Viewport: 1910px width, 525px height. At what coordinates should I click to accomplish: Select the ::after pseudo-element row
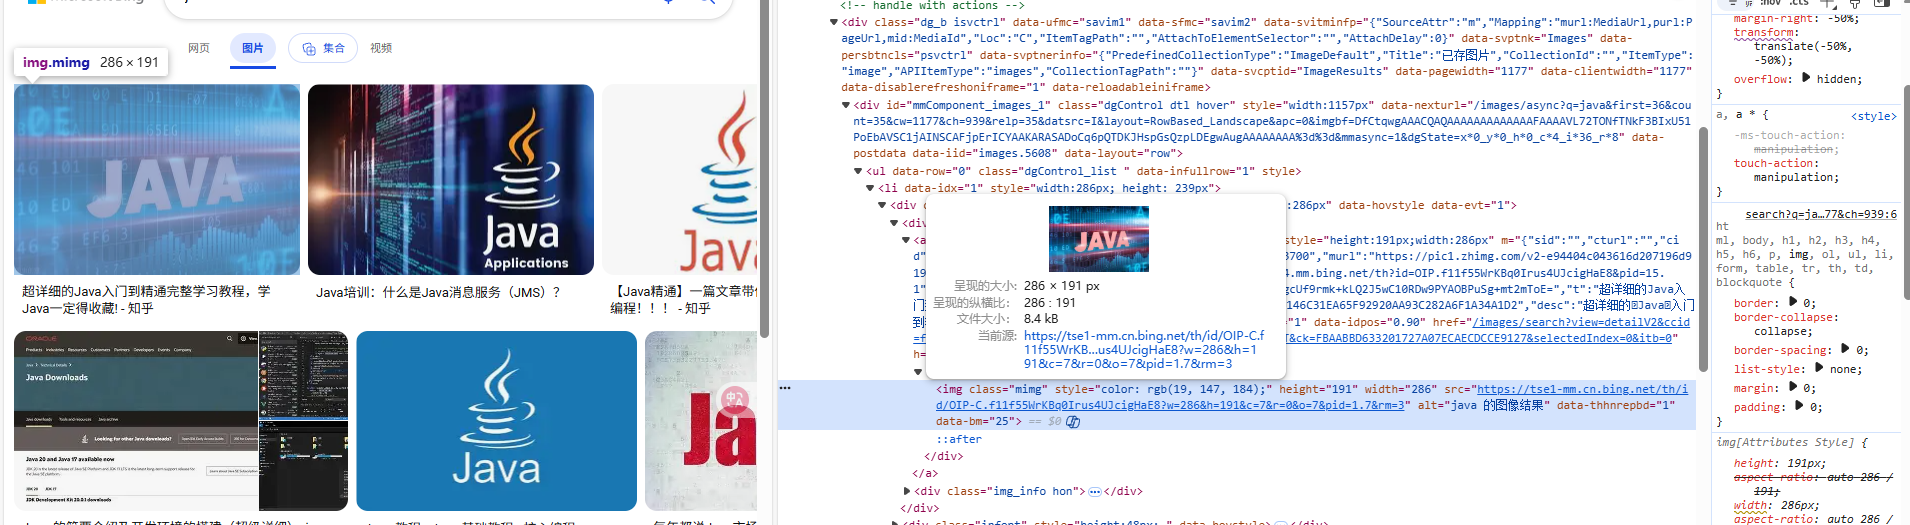(959, 439)
